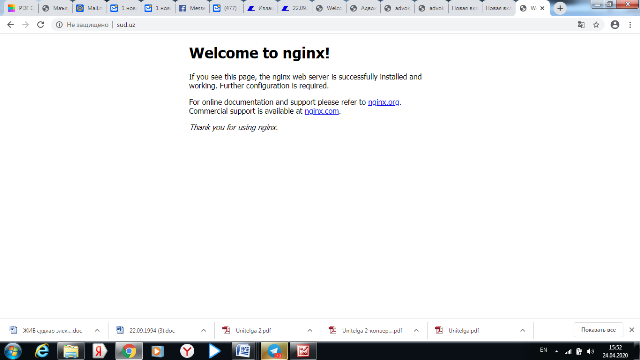This screenshot has width=640, height=360.
Task: Bookmark this page with the star
Action: coord(596,25)
